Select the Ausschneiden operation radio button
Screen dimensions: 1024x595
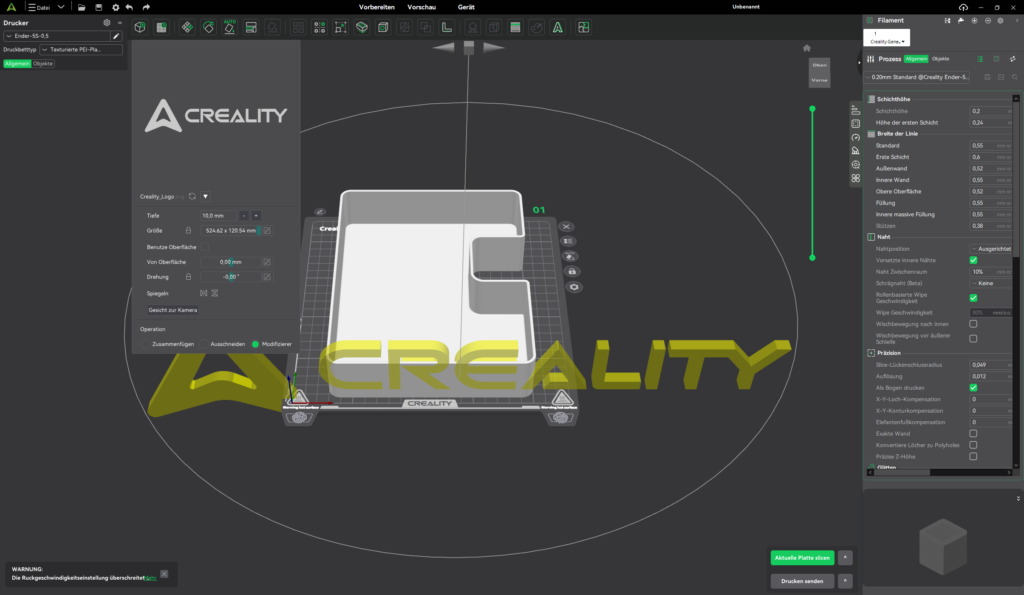204,344
